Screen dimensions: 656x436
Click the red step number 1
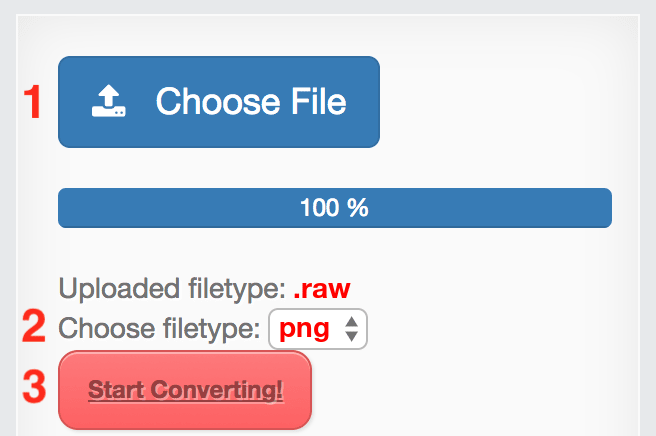[34, 102]
